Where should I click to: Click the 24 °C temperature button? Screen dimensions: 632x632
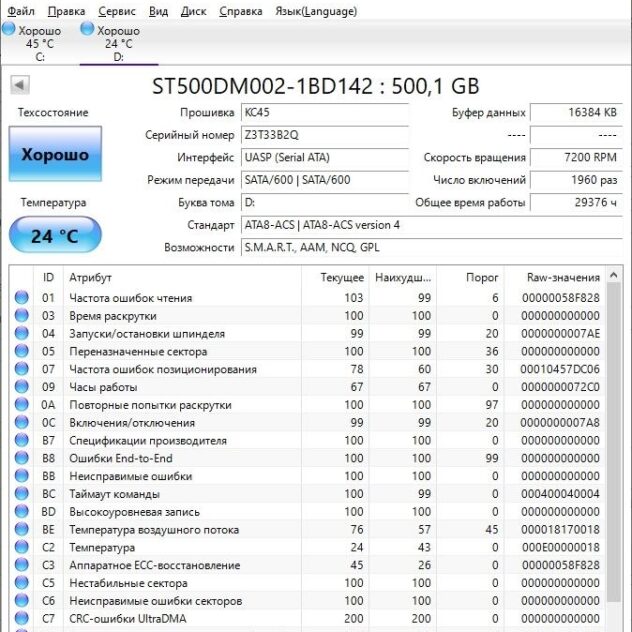[54, 236]
